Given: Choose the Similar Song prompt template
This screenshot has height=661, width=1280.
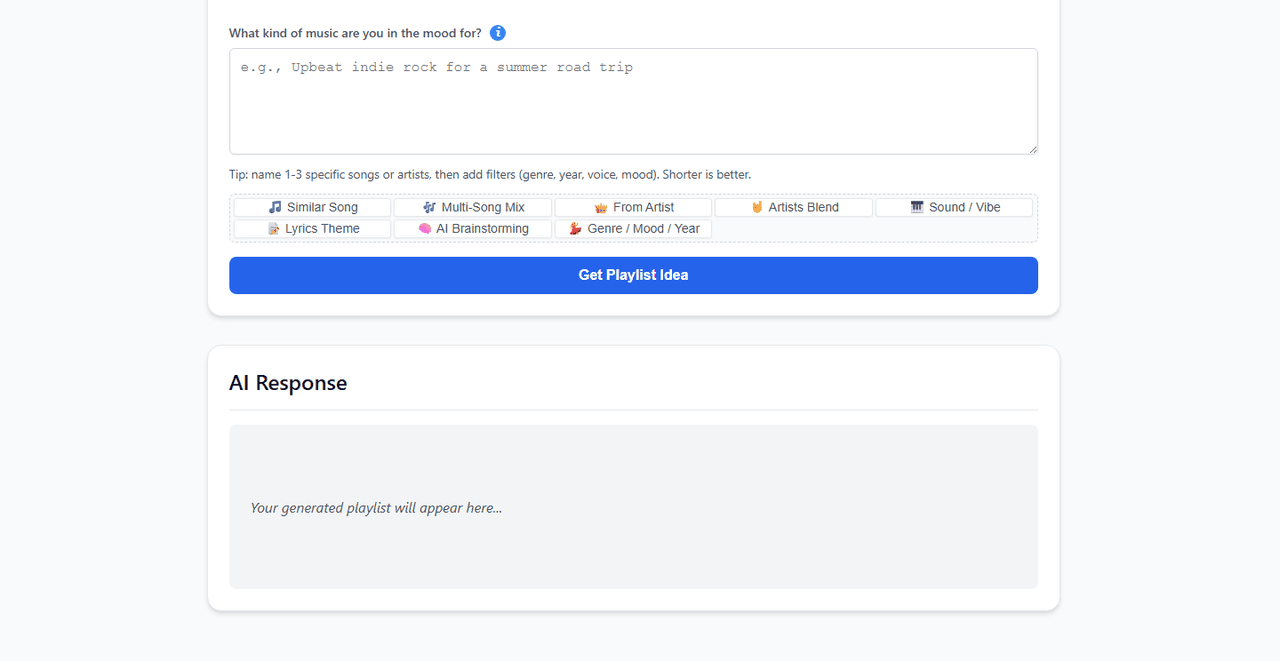Looking at the screenshot, I should coord(313,207).
